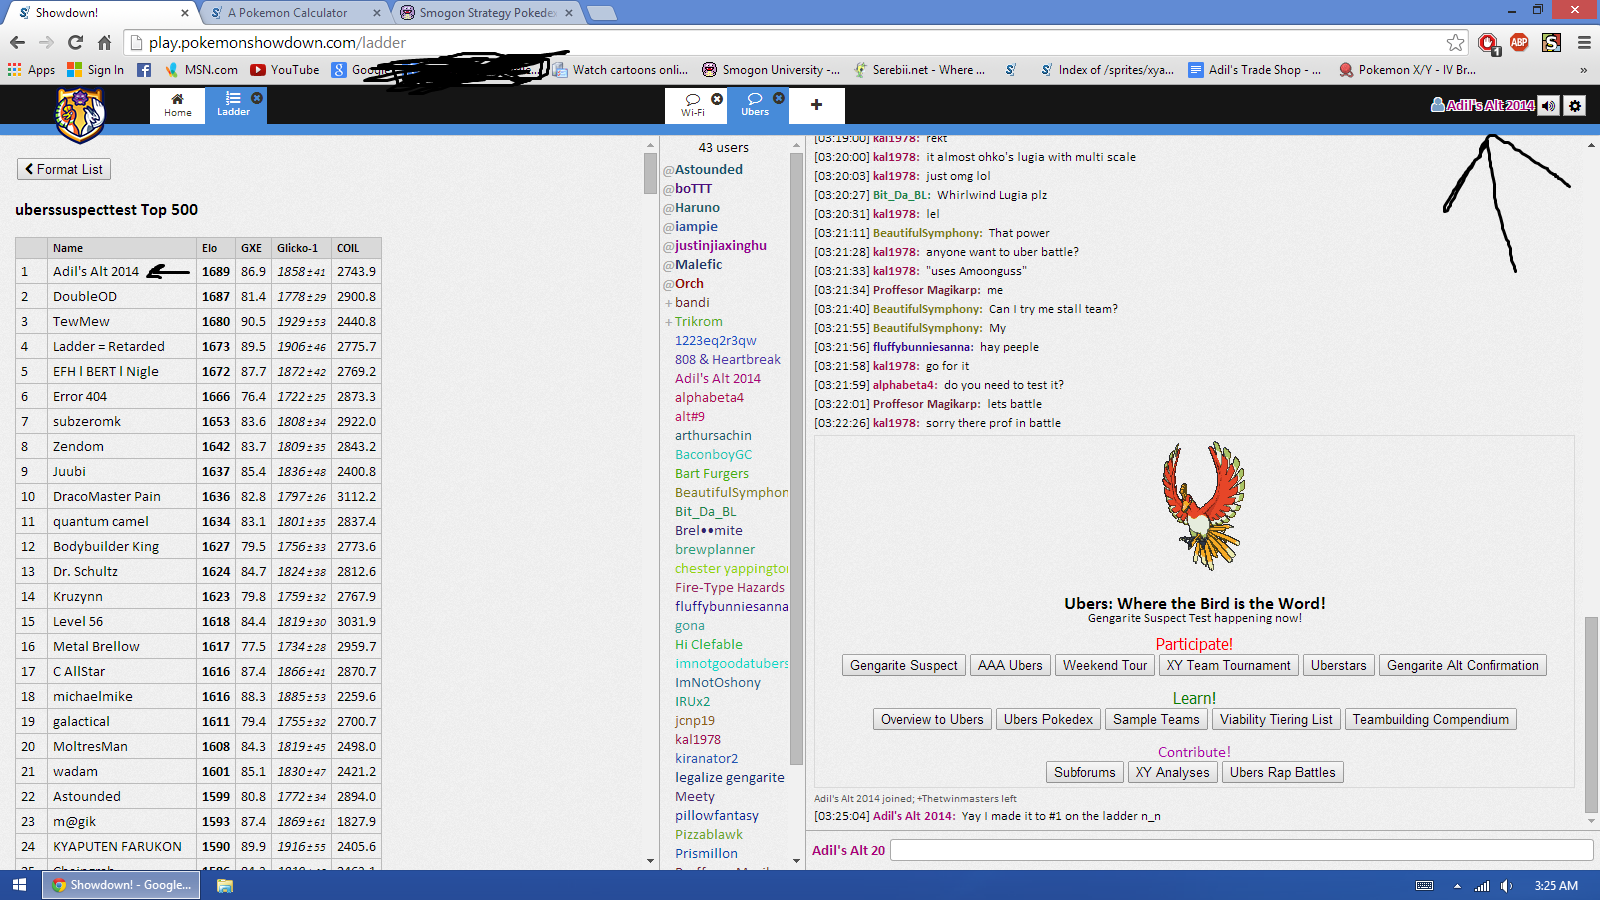Viewport: 1600px width, 900px height.
Task: Open the Smogon University bookmark
Action: click(x=770, y=70)
